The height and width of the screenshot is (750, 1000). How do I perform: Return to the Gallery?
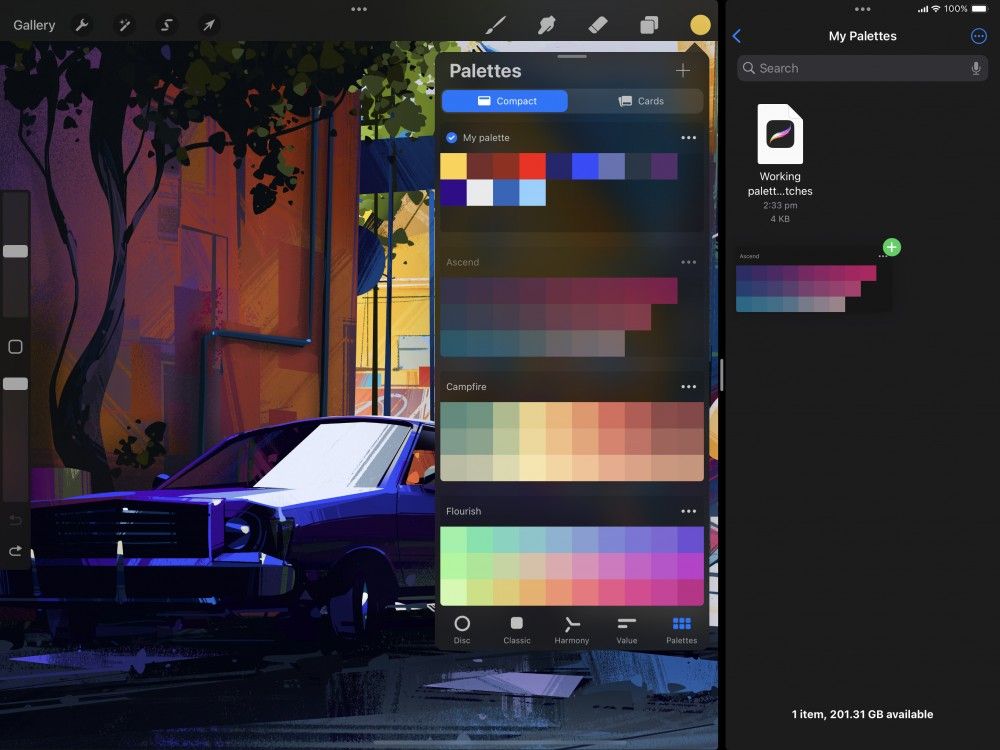point(34,26)
